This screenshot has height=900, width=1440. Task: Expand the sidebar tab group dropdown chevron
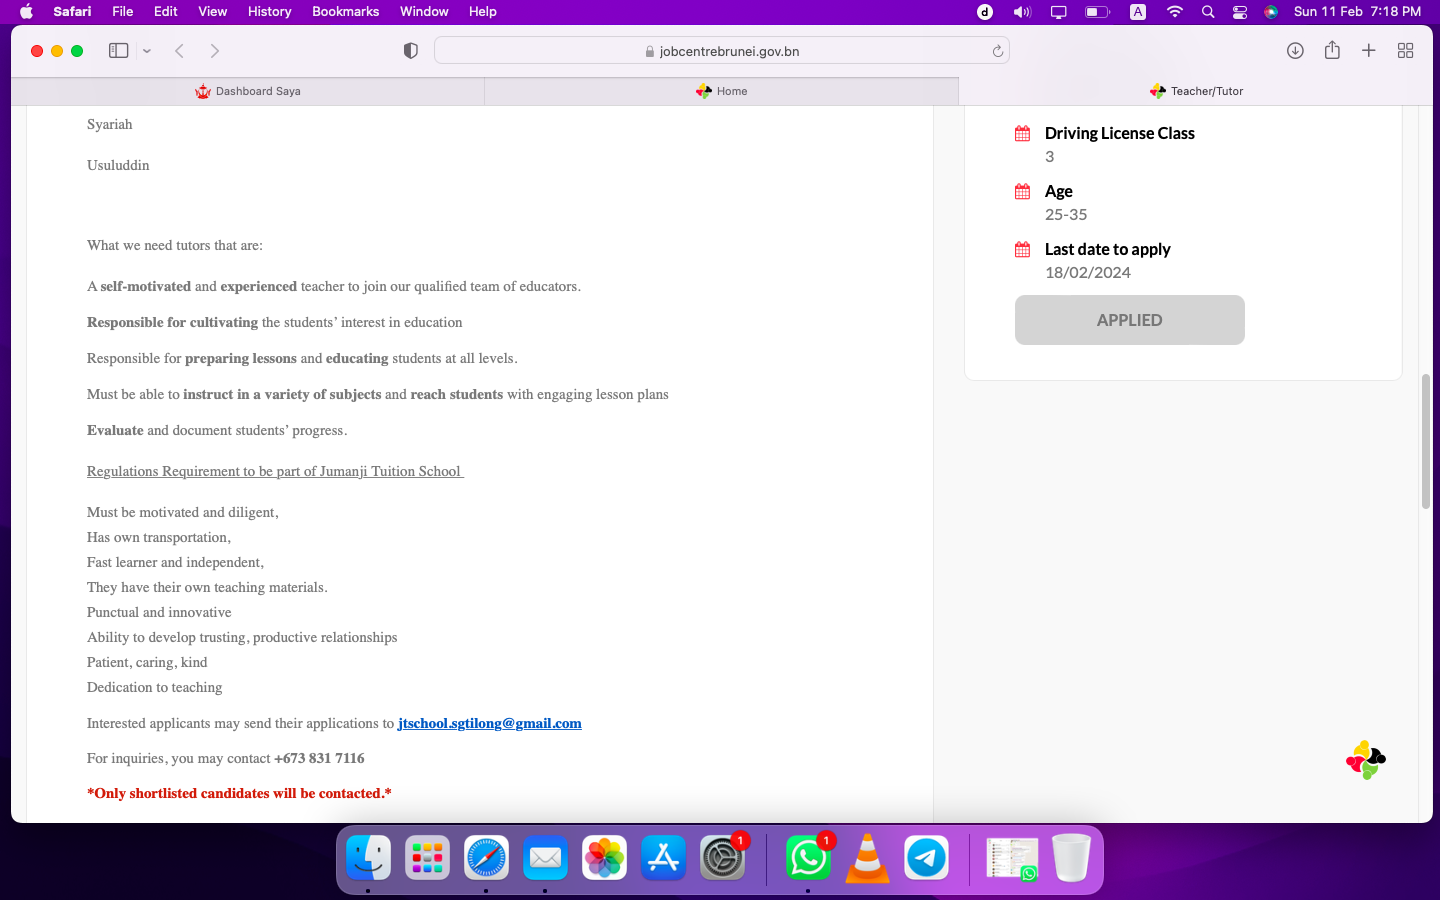147,51
